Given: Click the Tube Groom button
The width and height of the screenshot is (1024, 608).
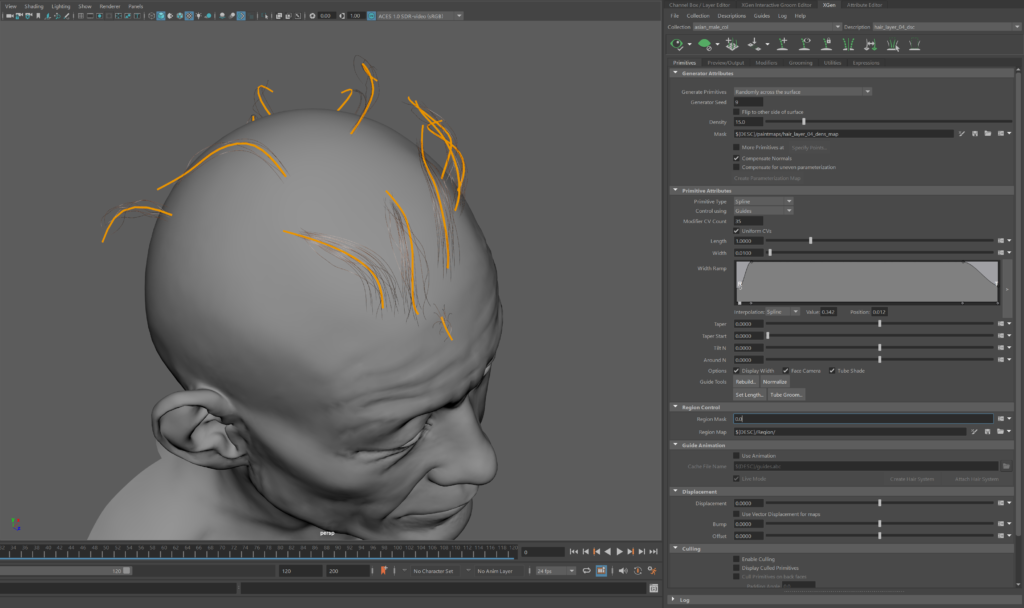Looking at the screenshot, I should 786,395.
